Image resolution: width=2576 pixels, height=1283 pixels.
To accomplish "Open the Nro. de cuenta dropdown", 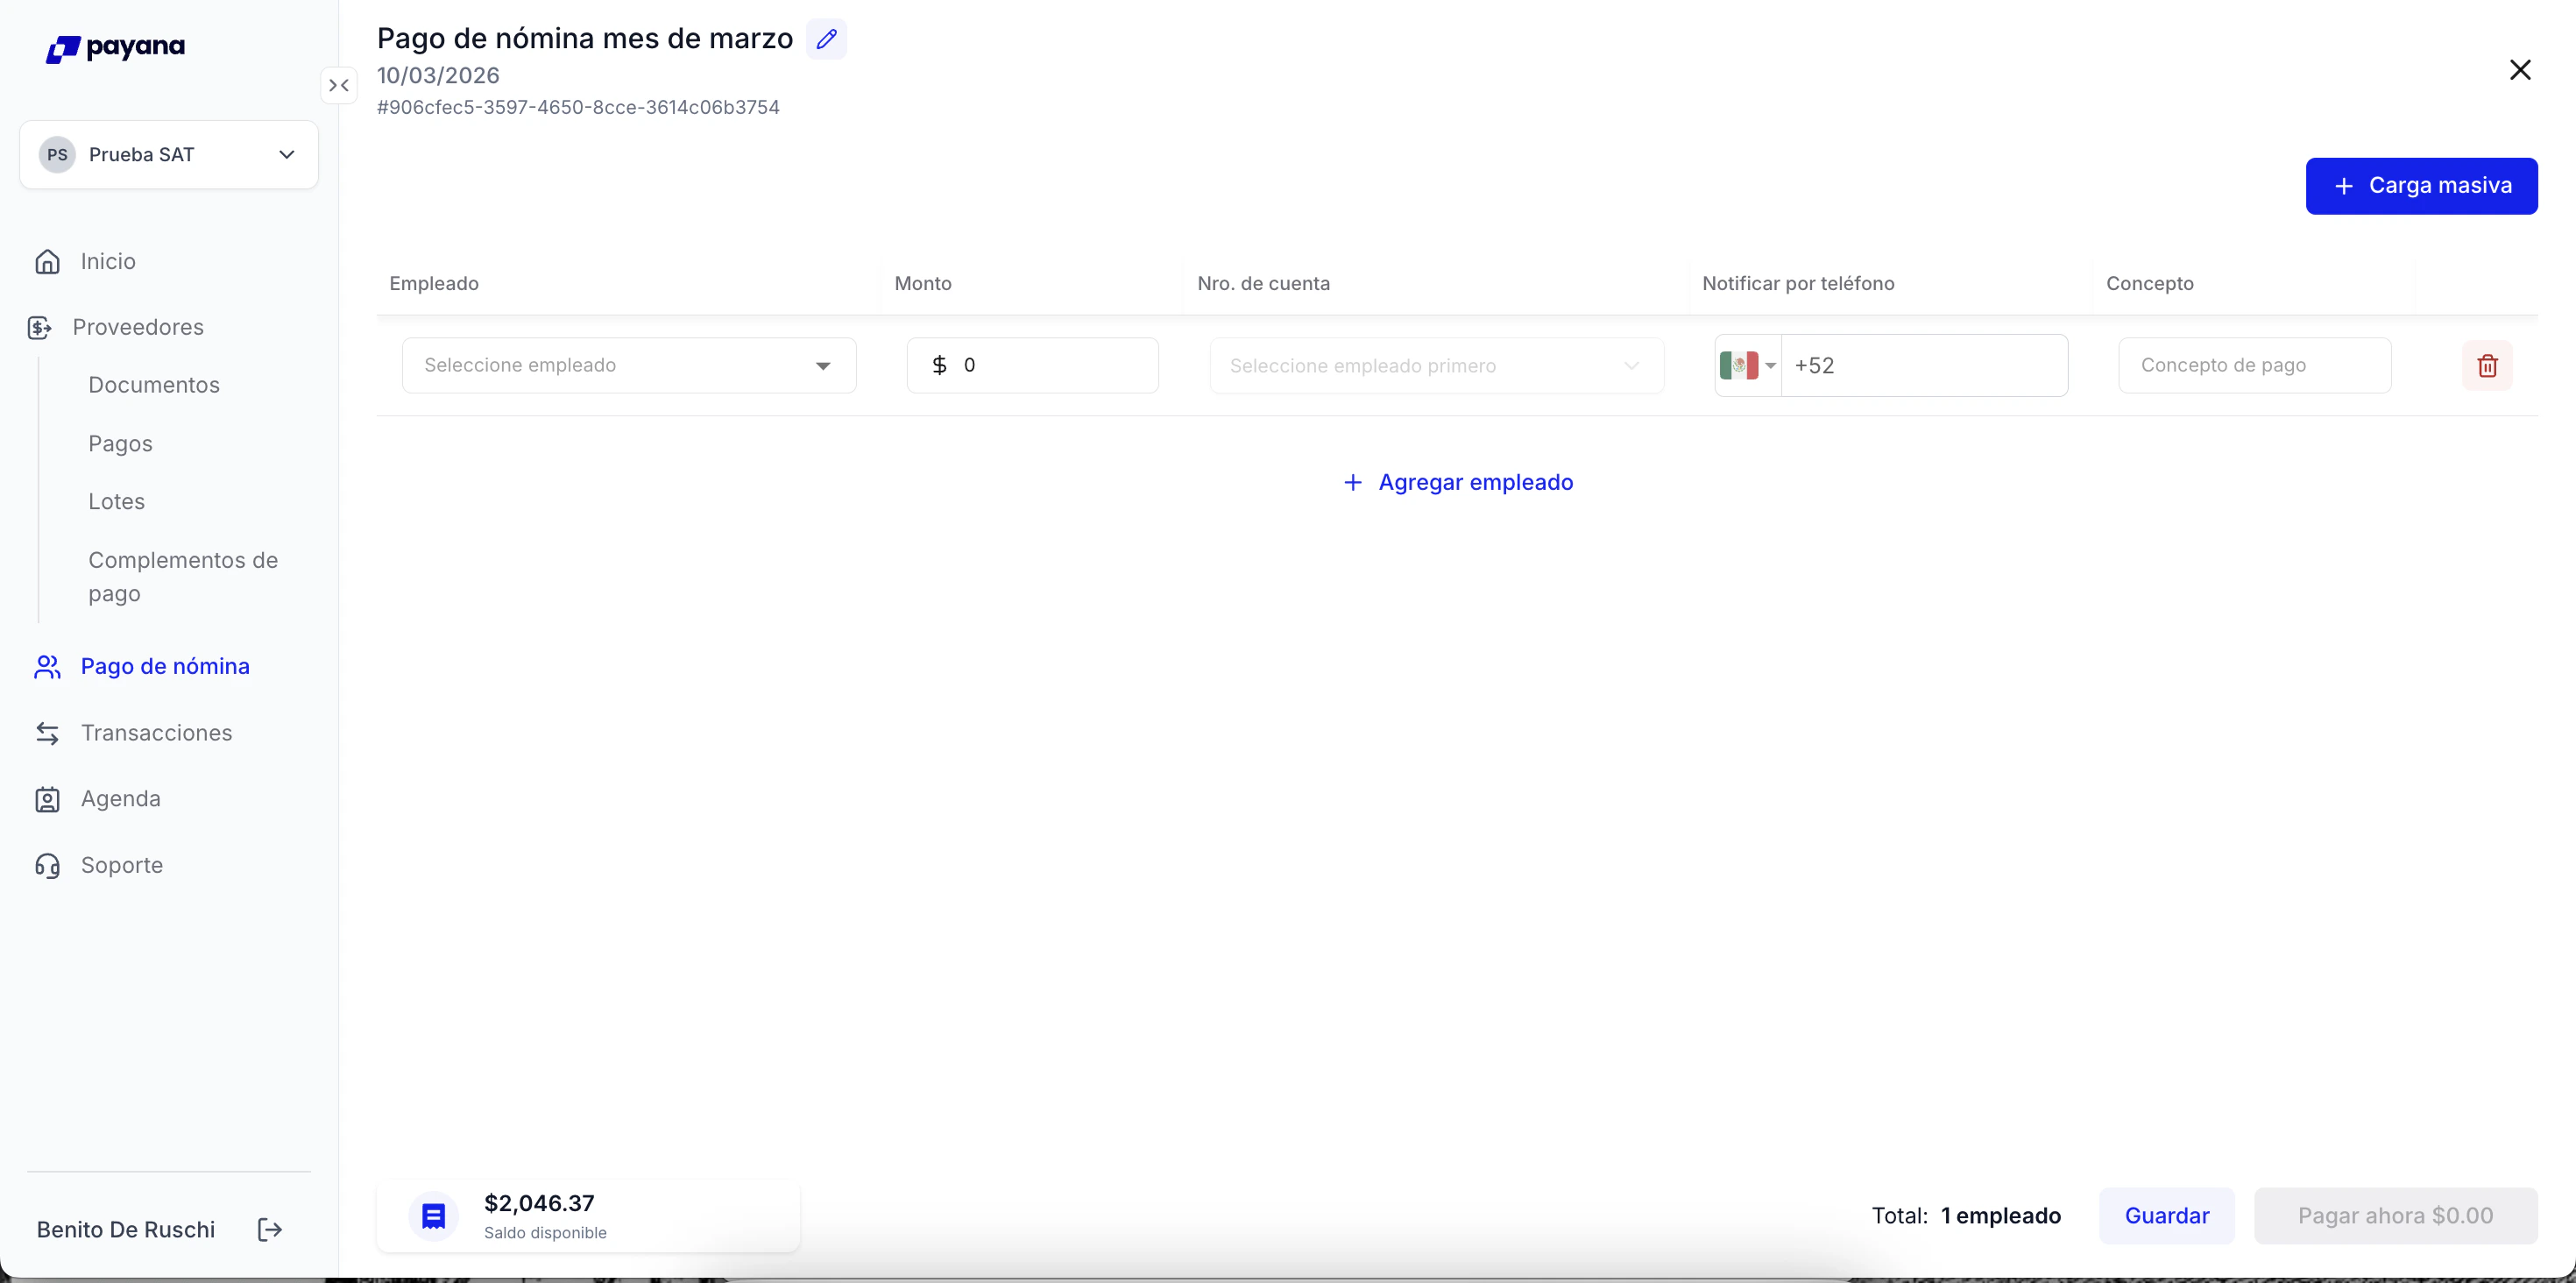I will [1437, 366].
